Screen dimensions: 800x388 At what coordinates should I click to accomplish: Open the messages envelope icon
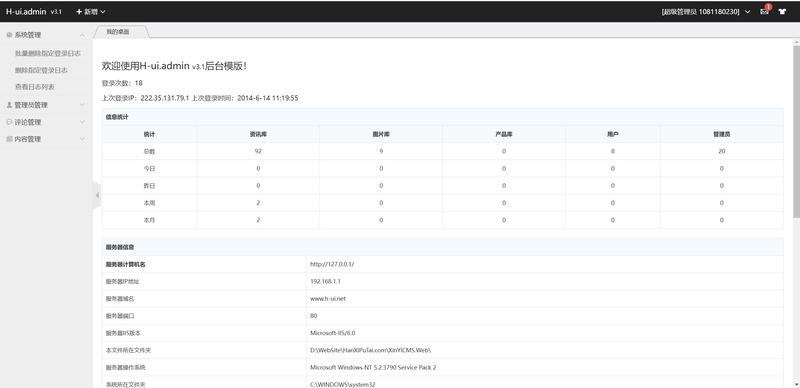click(x=764, y=12)
